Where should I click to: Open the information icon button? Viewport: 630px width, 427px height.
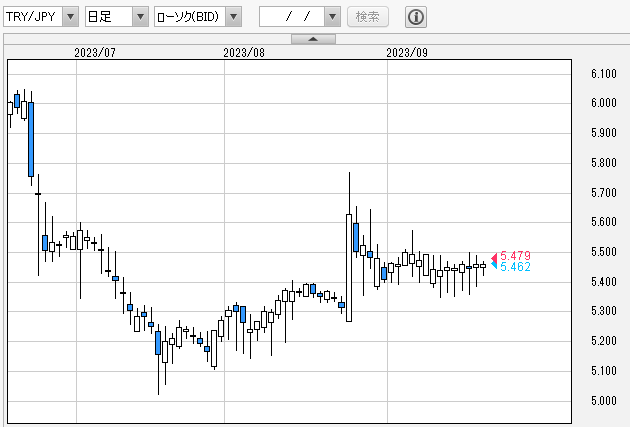point(416,17)
